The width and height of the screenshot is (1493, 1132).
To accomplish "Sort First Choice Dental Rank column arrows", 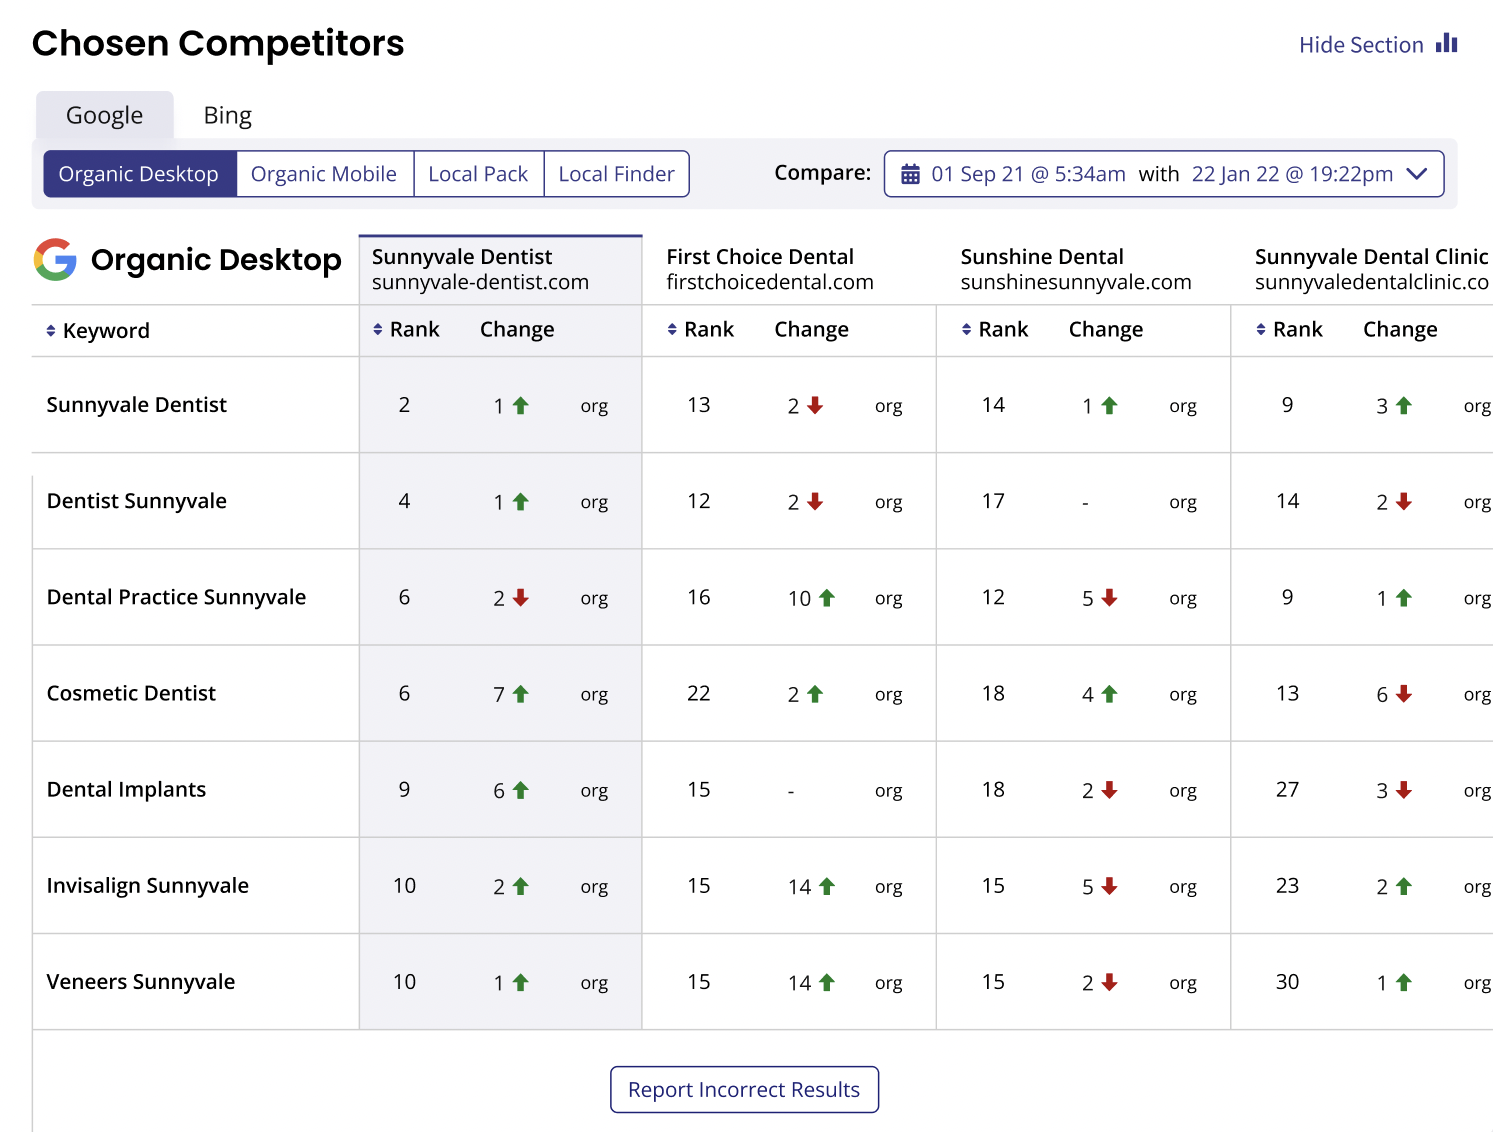I will pyautogui.click(x=672, y=330).
